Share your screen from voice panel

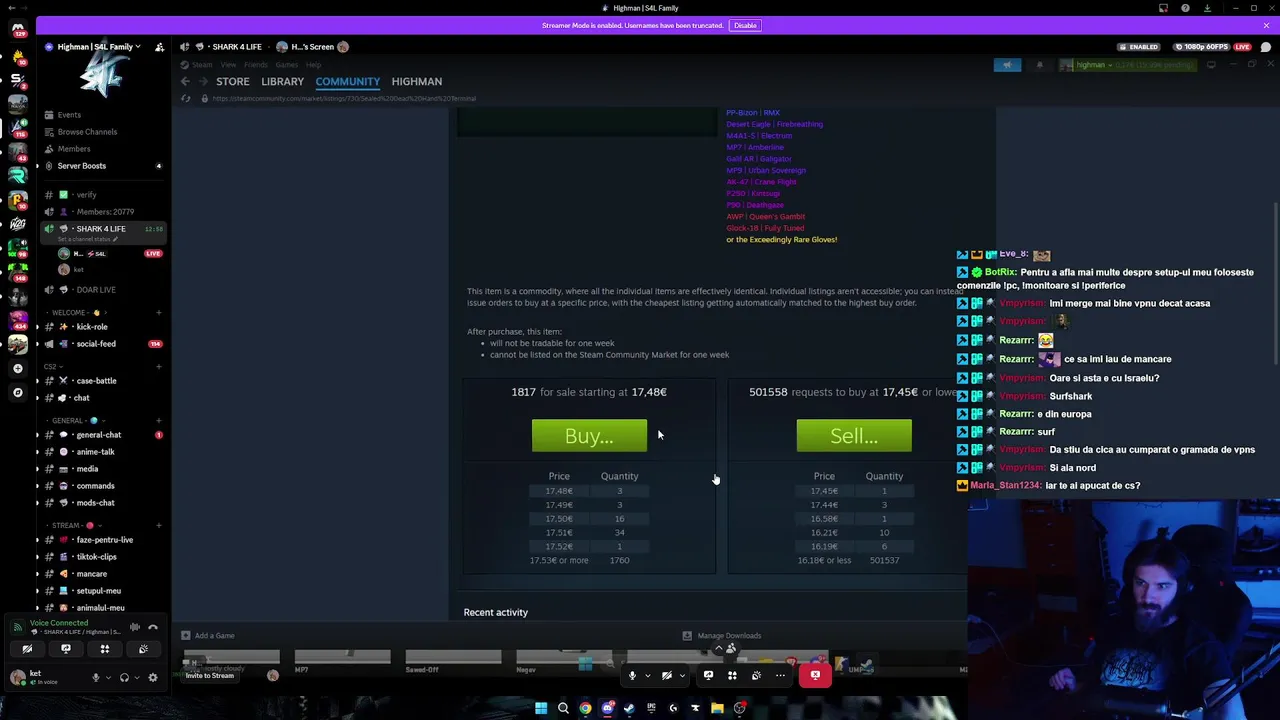point(66,649)
